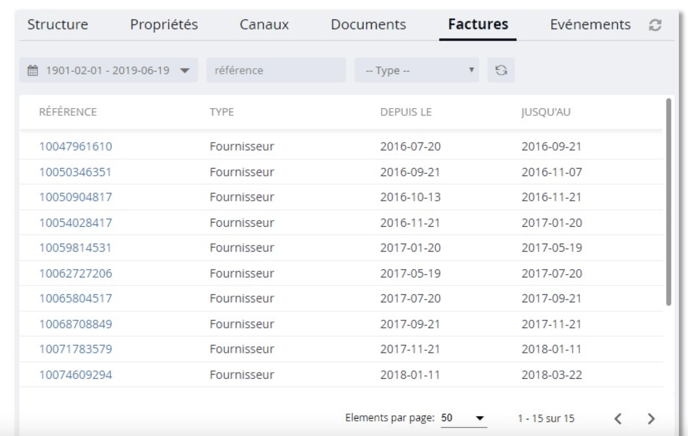Open invoice 10047961610

click(x=75, y=147)
